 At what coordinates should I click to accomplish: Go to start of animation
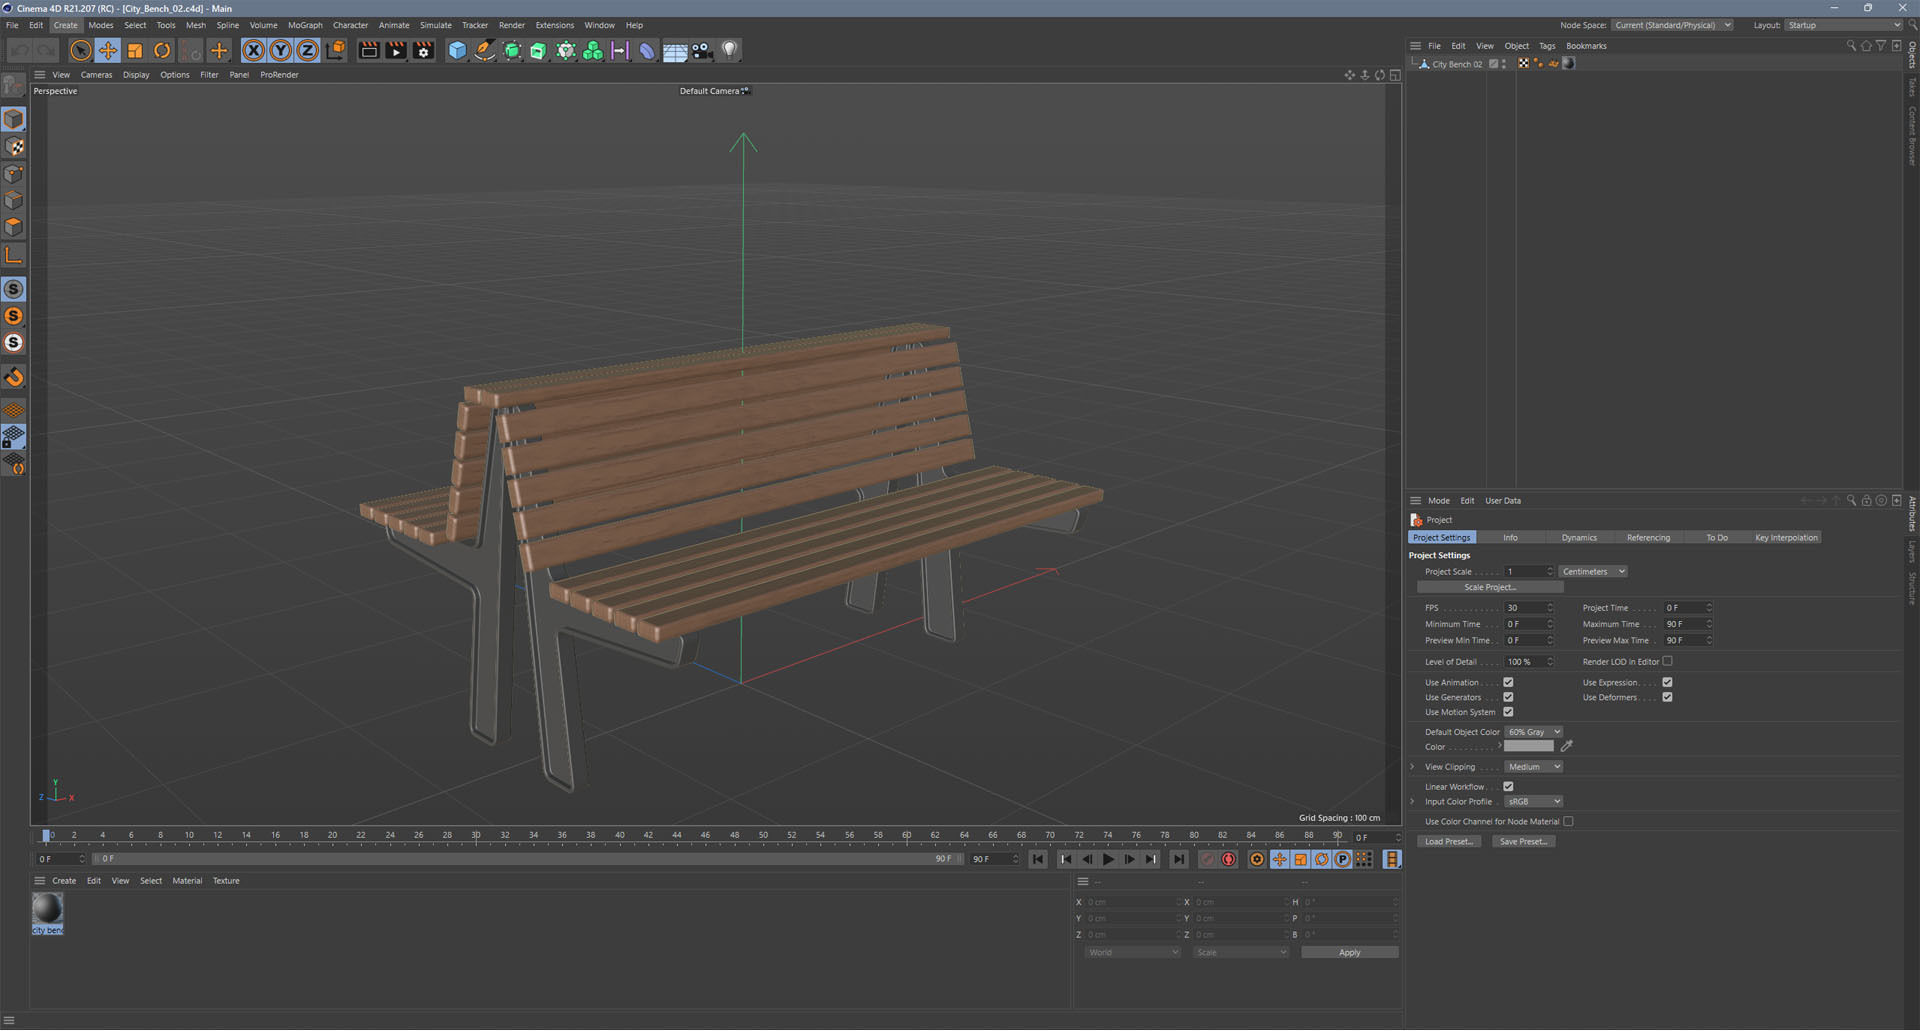coord(1038,859)
